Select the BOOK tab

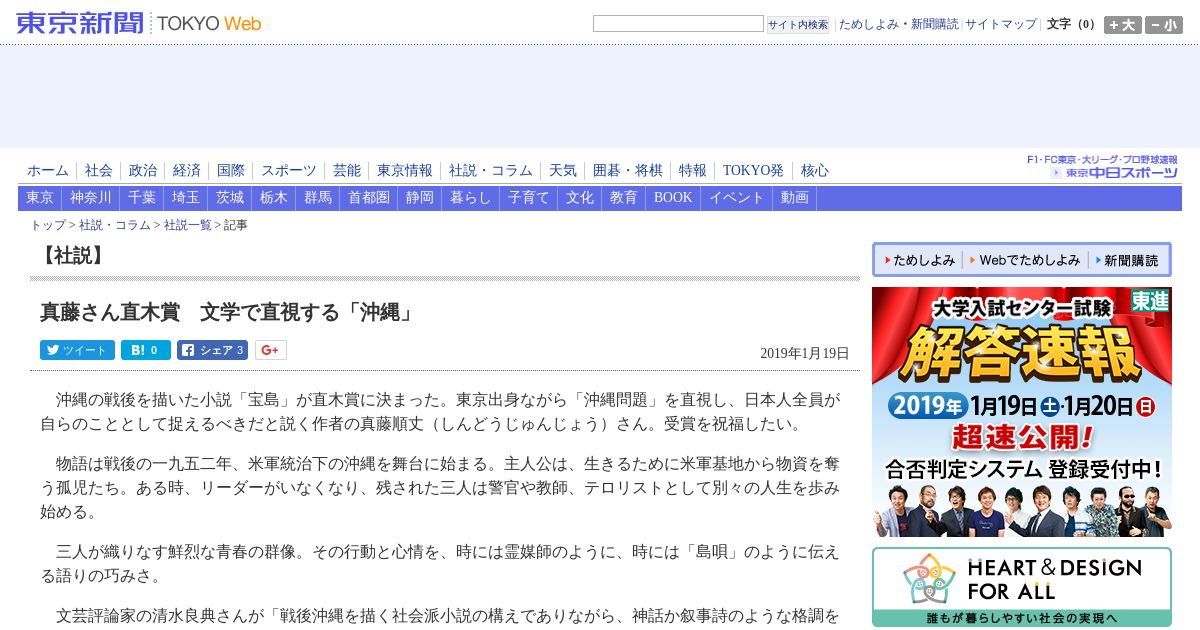673,198
